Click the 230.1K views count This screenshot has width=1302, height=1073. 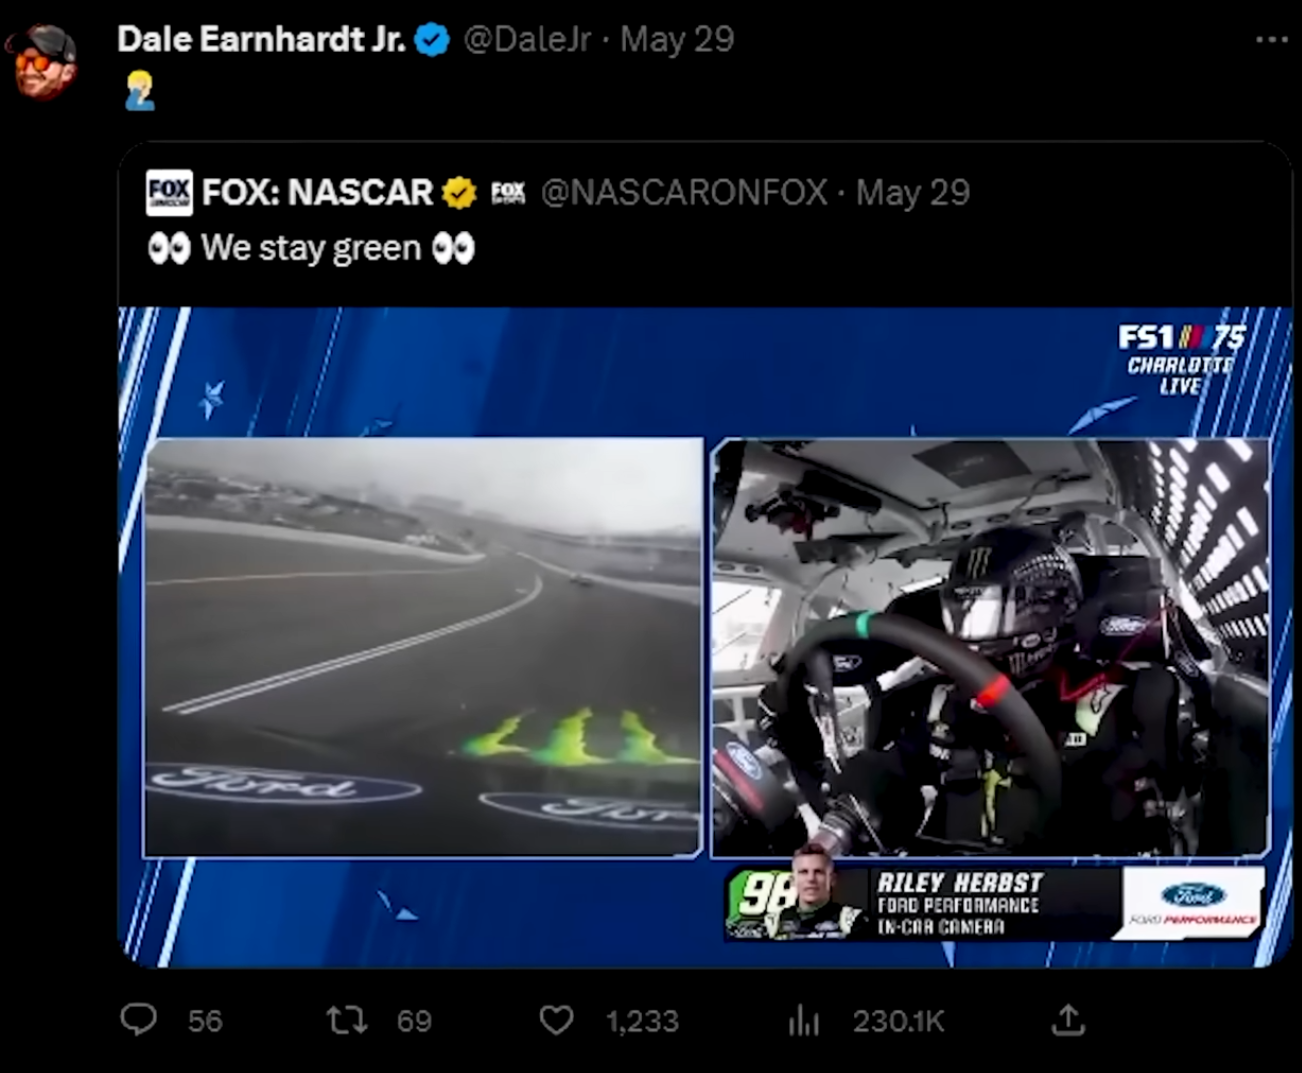point(898,1021)
